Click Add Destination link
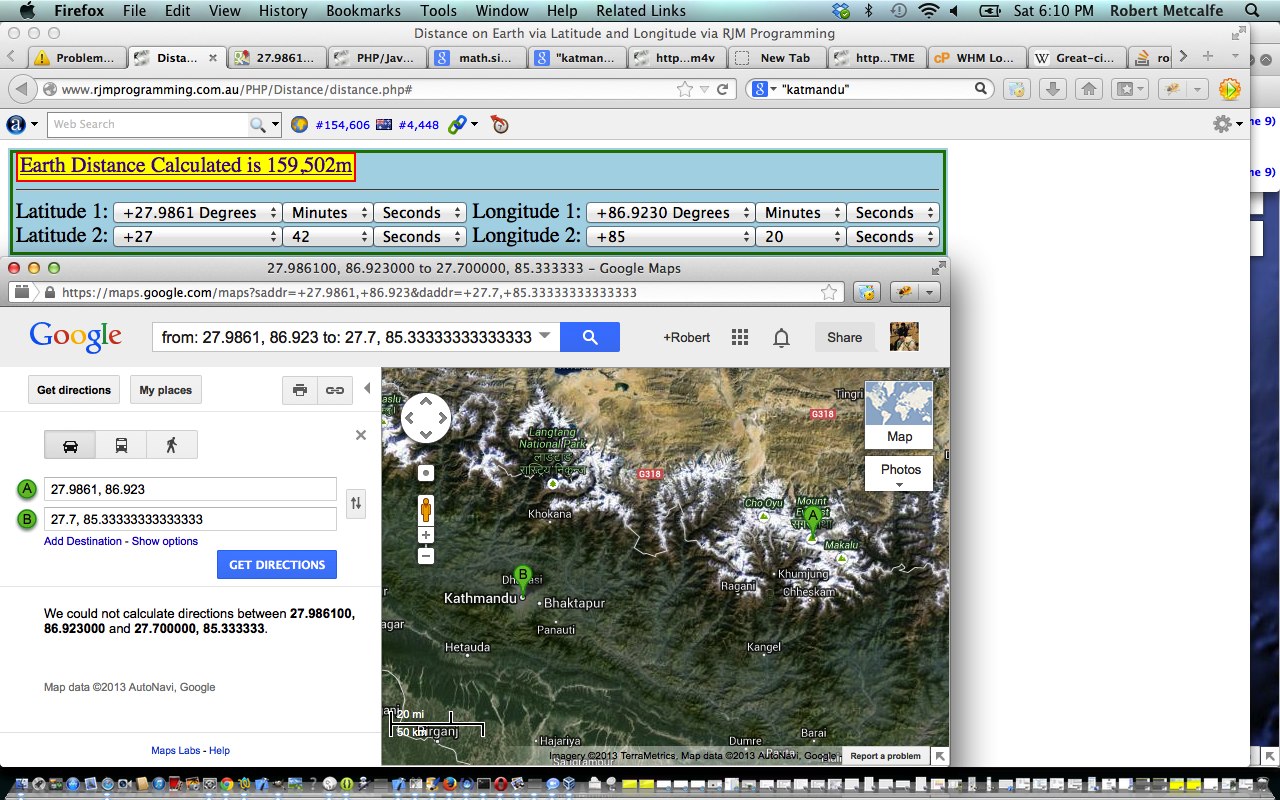This screenshot has height=800, width=1280. [83, 541]
